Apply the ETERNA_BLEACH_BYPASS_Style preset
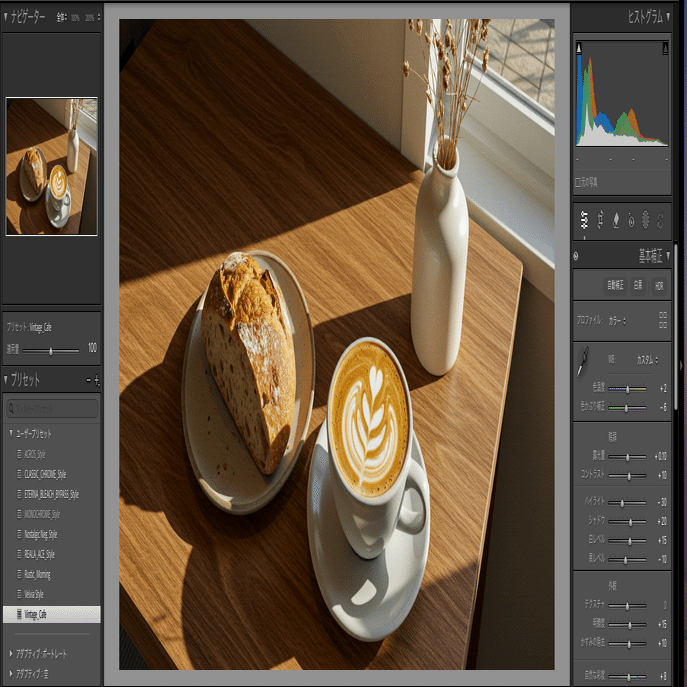This screenshot has width=687, height=687. pyautogui.click(x=51, y=494)
